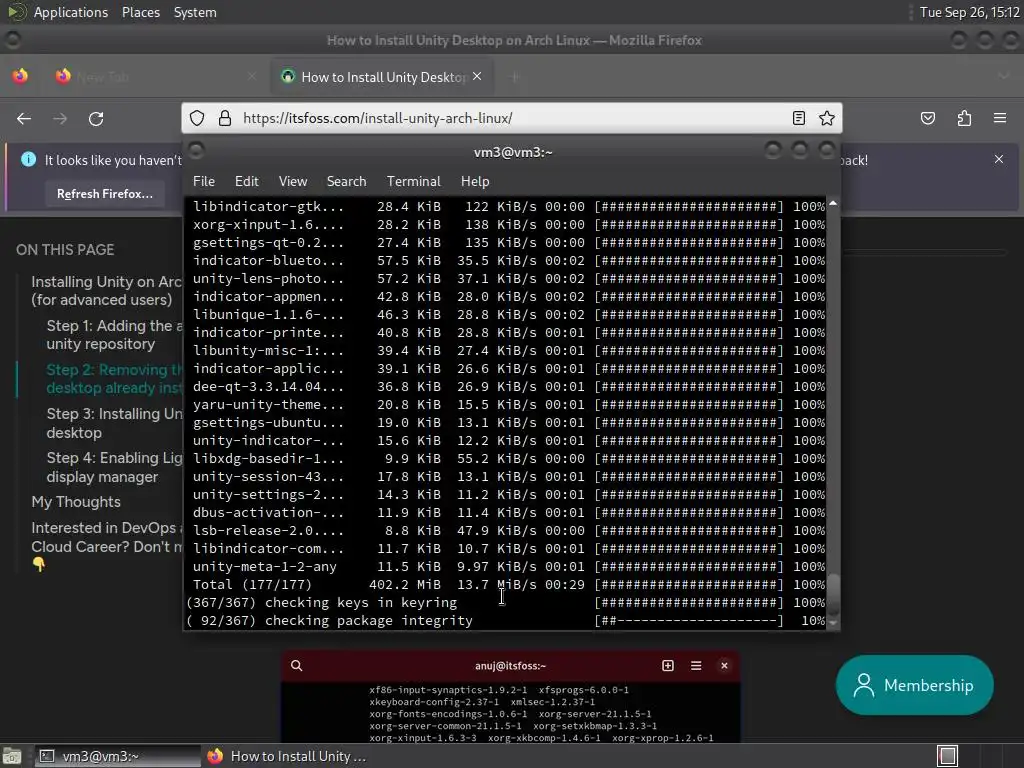Click search icon in anuj@itsfoss terminal image
Image resolution: width=1024 pixels, height=768 pixels.
coord(296,665)
